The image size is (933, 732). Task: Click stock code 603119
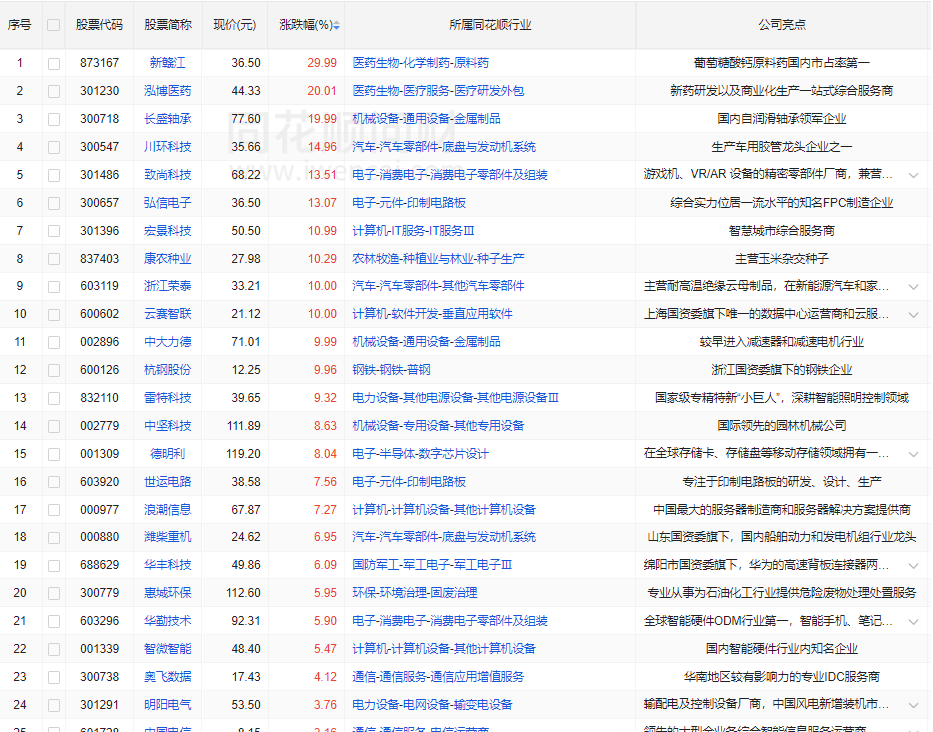pyautogui.click(x=99, y=286)
